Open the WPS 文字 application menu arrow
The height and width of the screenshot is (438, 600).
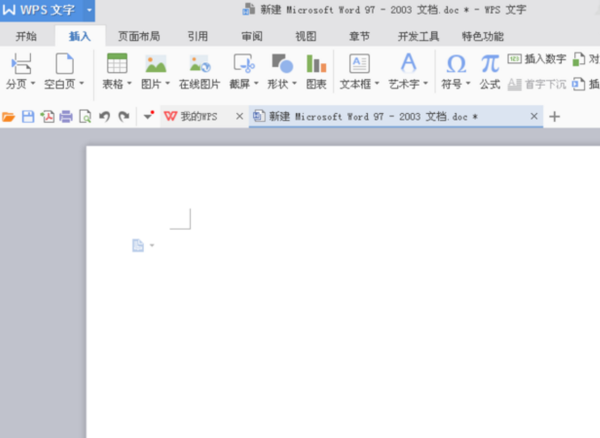tap(89, 10)
